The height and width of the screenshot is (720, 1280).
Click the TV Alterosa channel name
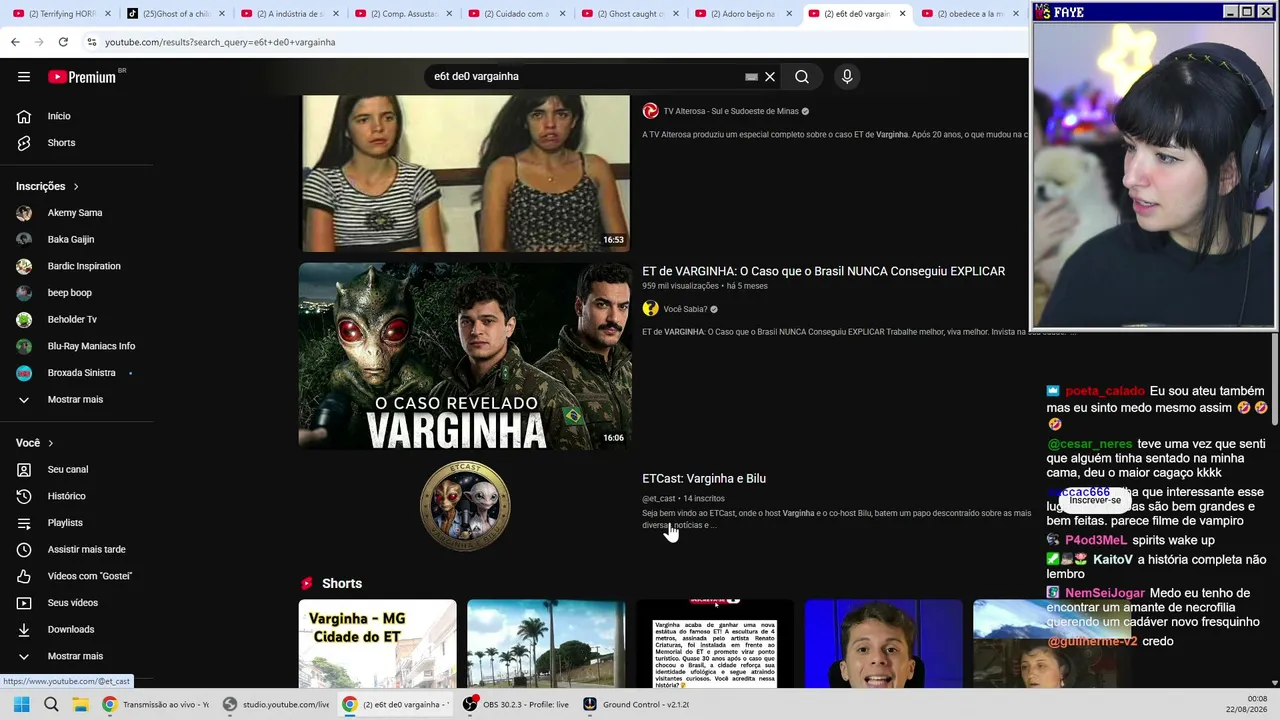[x=731, y=111]
